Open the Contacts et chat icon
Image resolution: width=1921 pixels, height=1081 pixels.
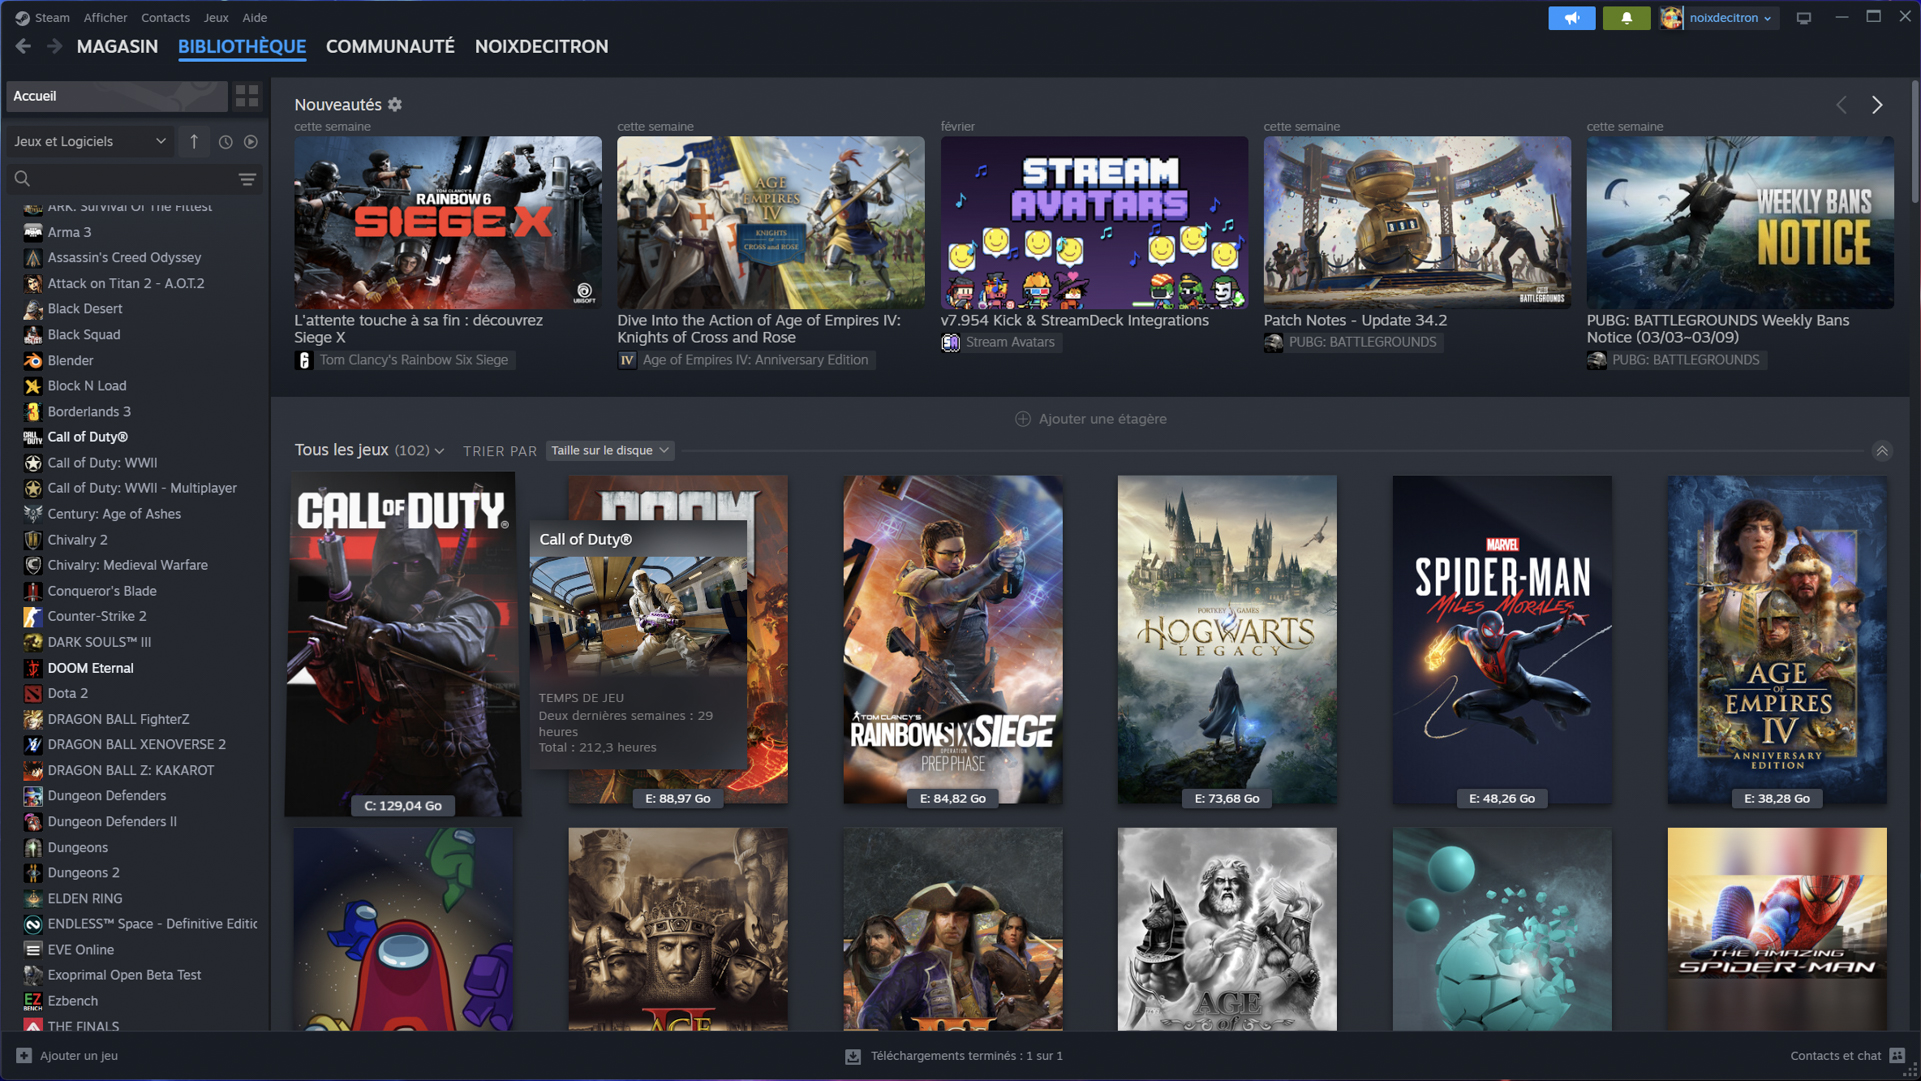click(1897, 1055)
